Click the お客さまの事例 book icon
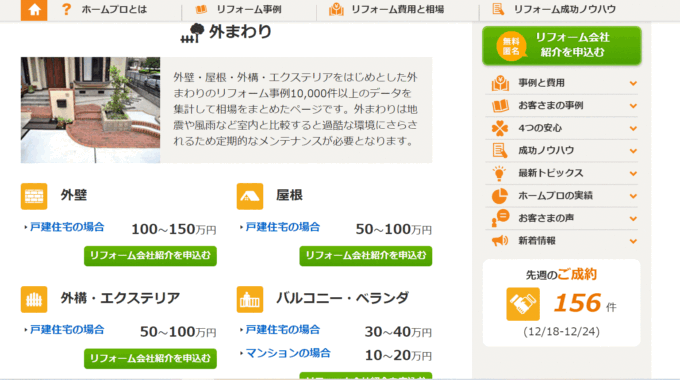The image size is (680, 380). pos(500,105)
